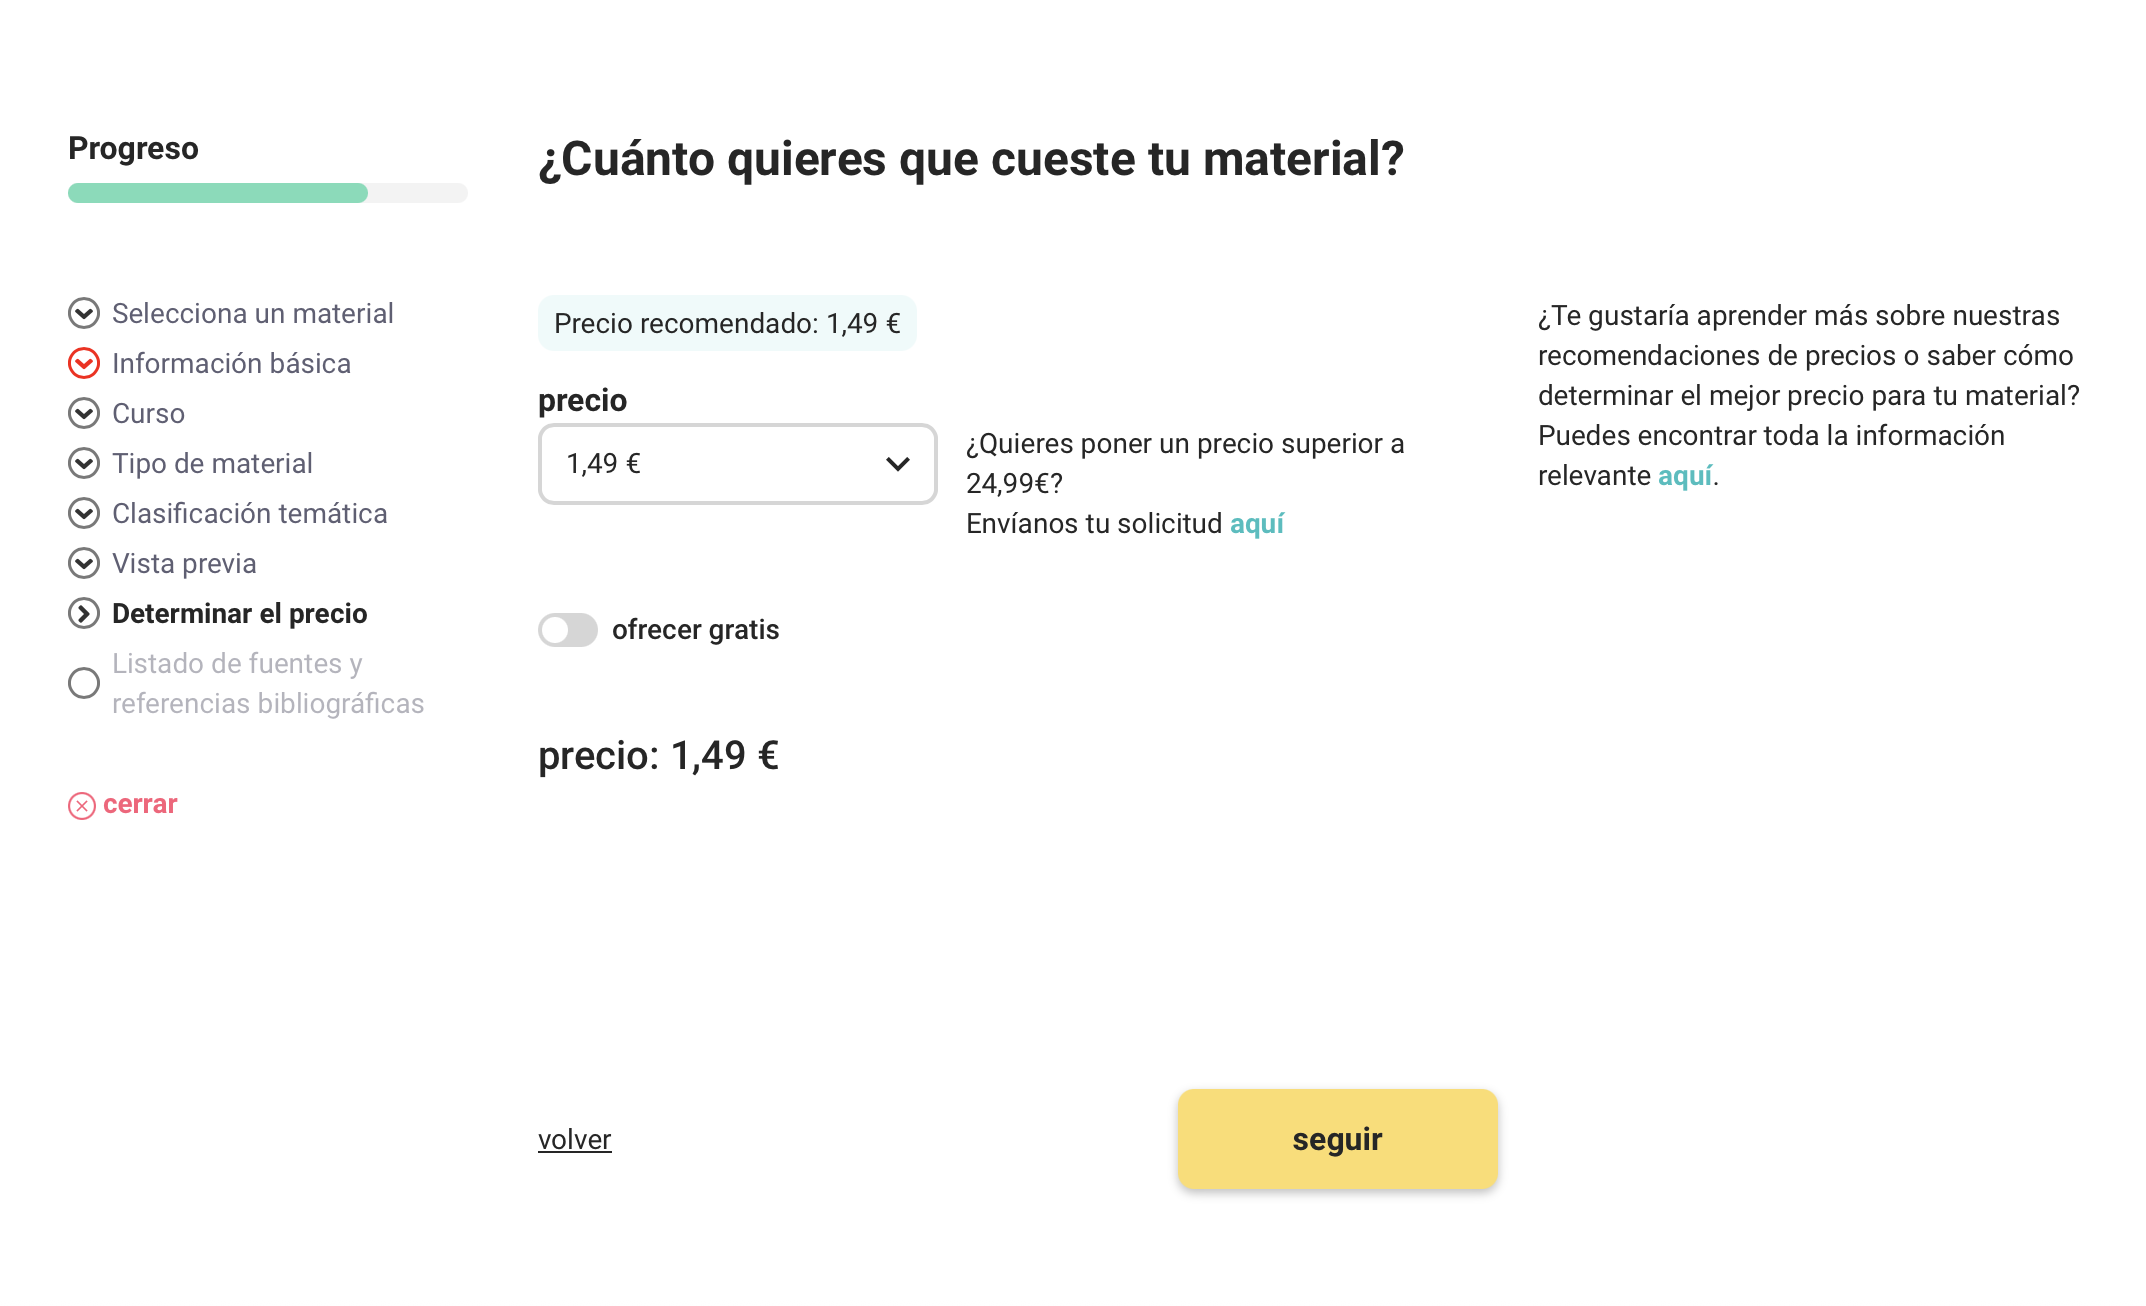Click the chevron arrow in the precio selector
Image resolution: width=2146 pixels, height=1306 pixels.
click(x=898, y=464)
